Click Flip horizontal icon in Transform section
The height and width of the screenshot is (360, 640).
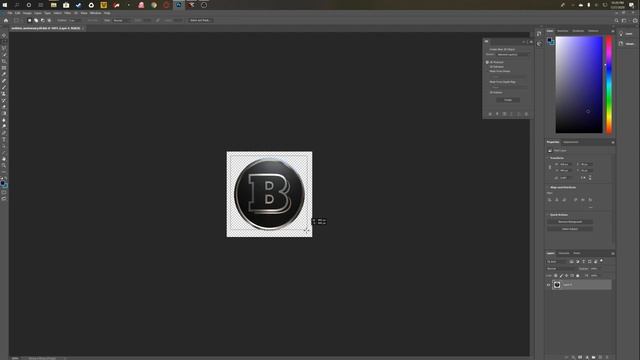(583, 178)
